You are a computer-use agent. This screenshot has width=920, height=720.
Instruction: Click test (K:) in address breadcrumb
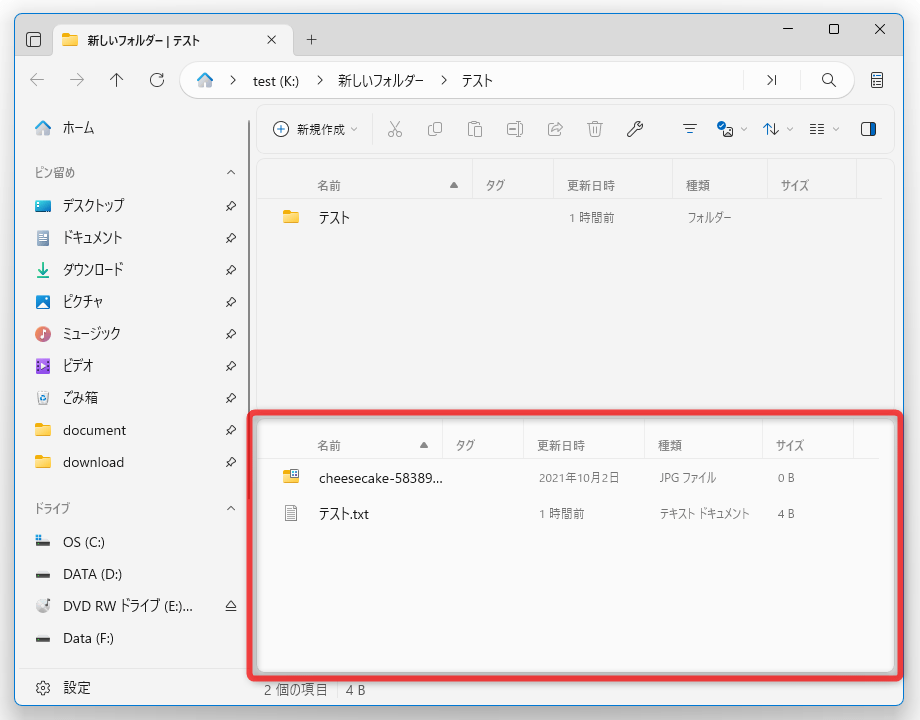tap(276, 81)
